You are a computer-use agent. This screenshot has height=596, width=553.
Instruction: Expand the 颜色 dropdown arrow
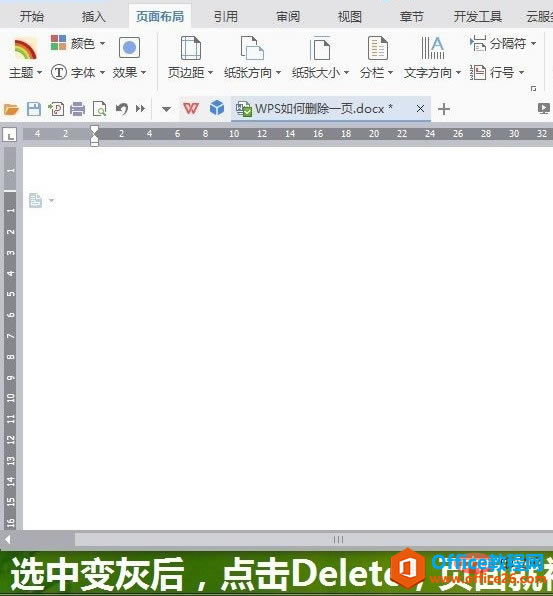tap(102, 43)
